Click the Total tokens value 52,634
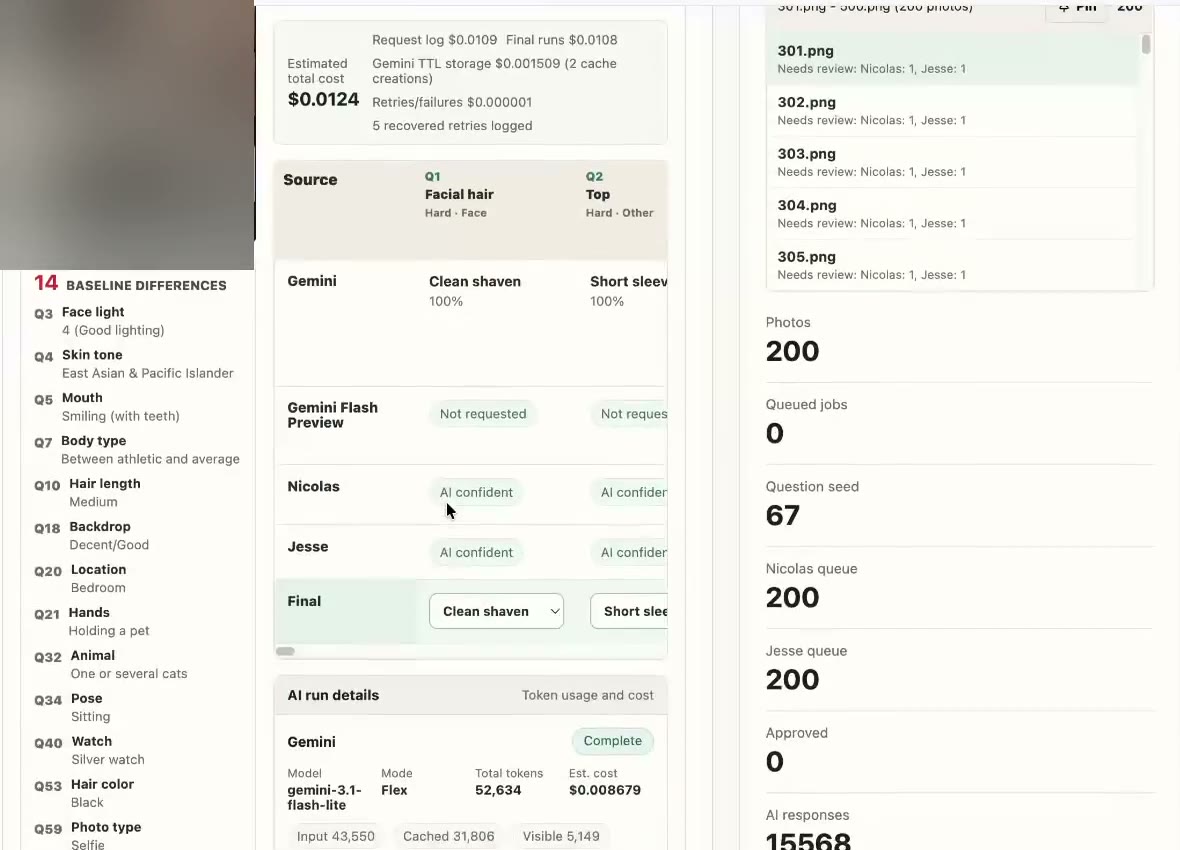The image size is (1180, 850). click(498, 790)
